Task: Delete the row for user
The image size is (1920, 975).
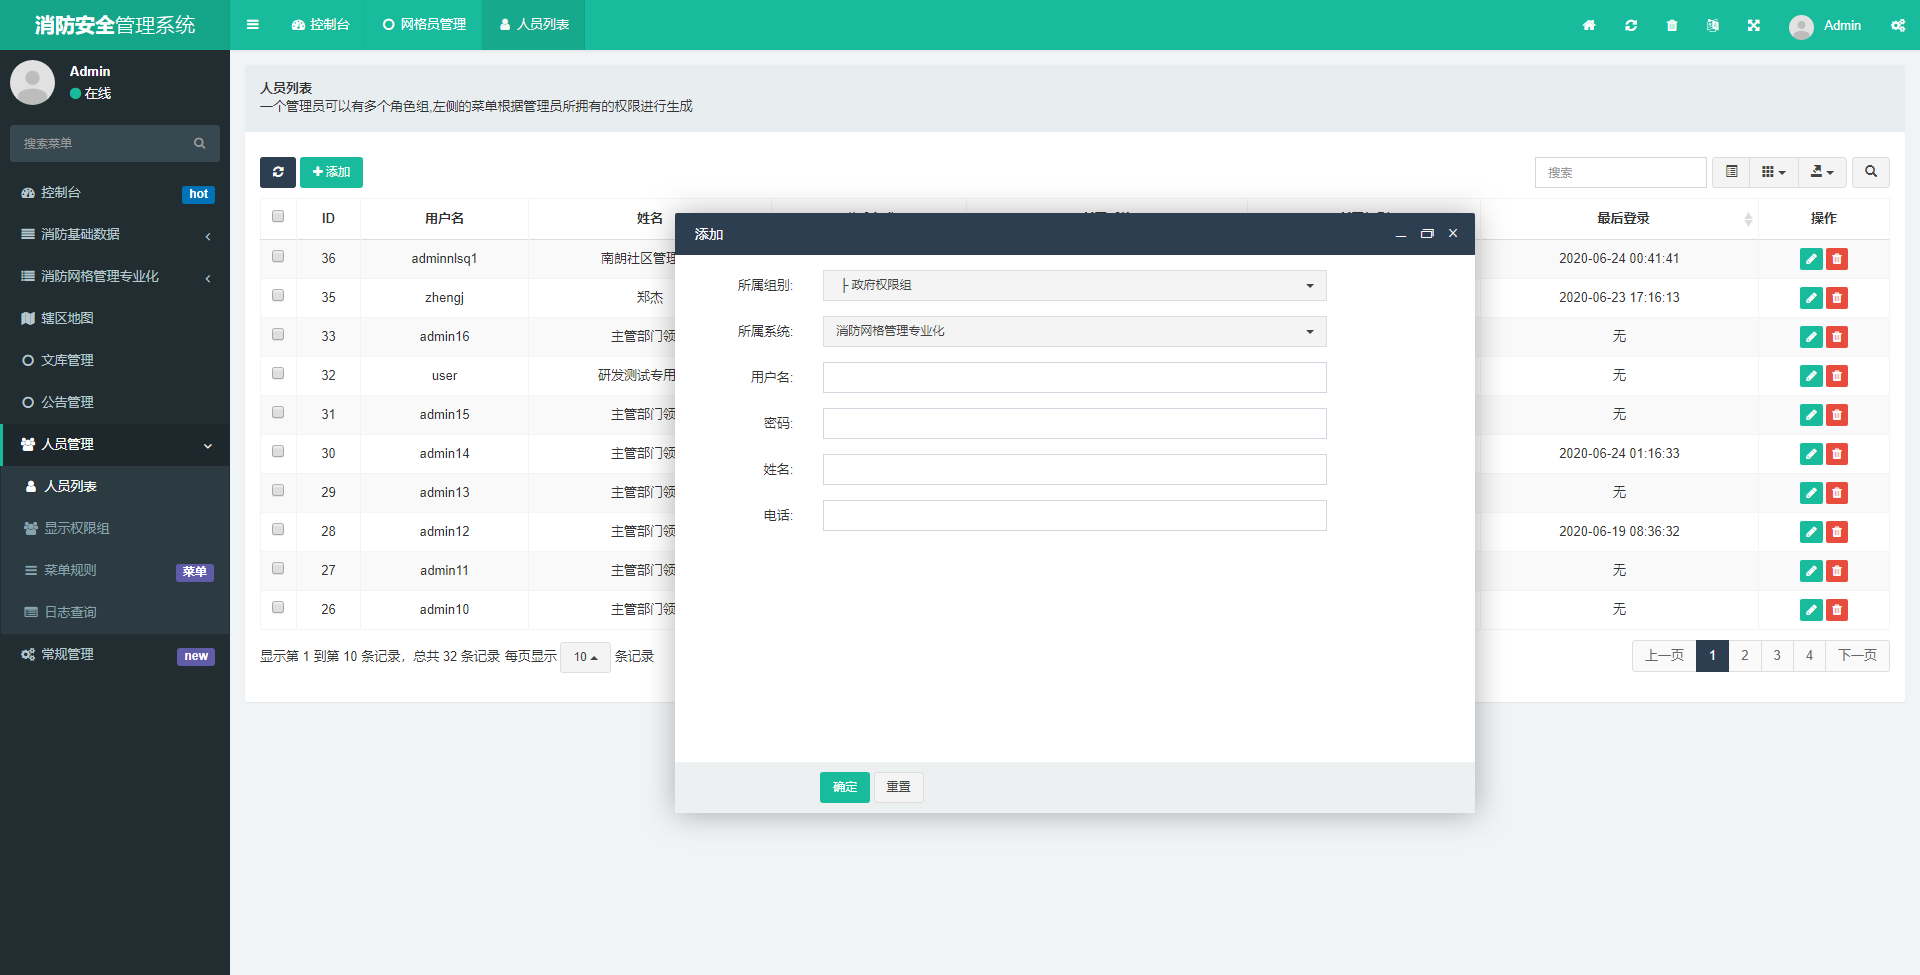Action: pyautogui.click(x=1837, y=376)
